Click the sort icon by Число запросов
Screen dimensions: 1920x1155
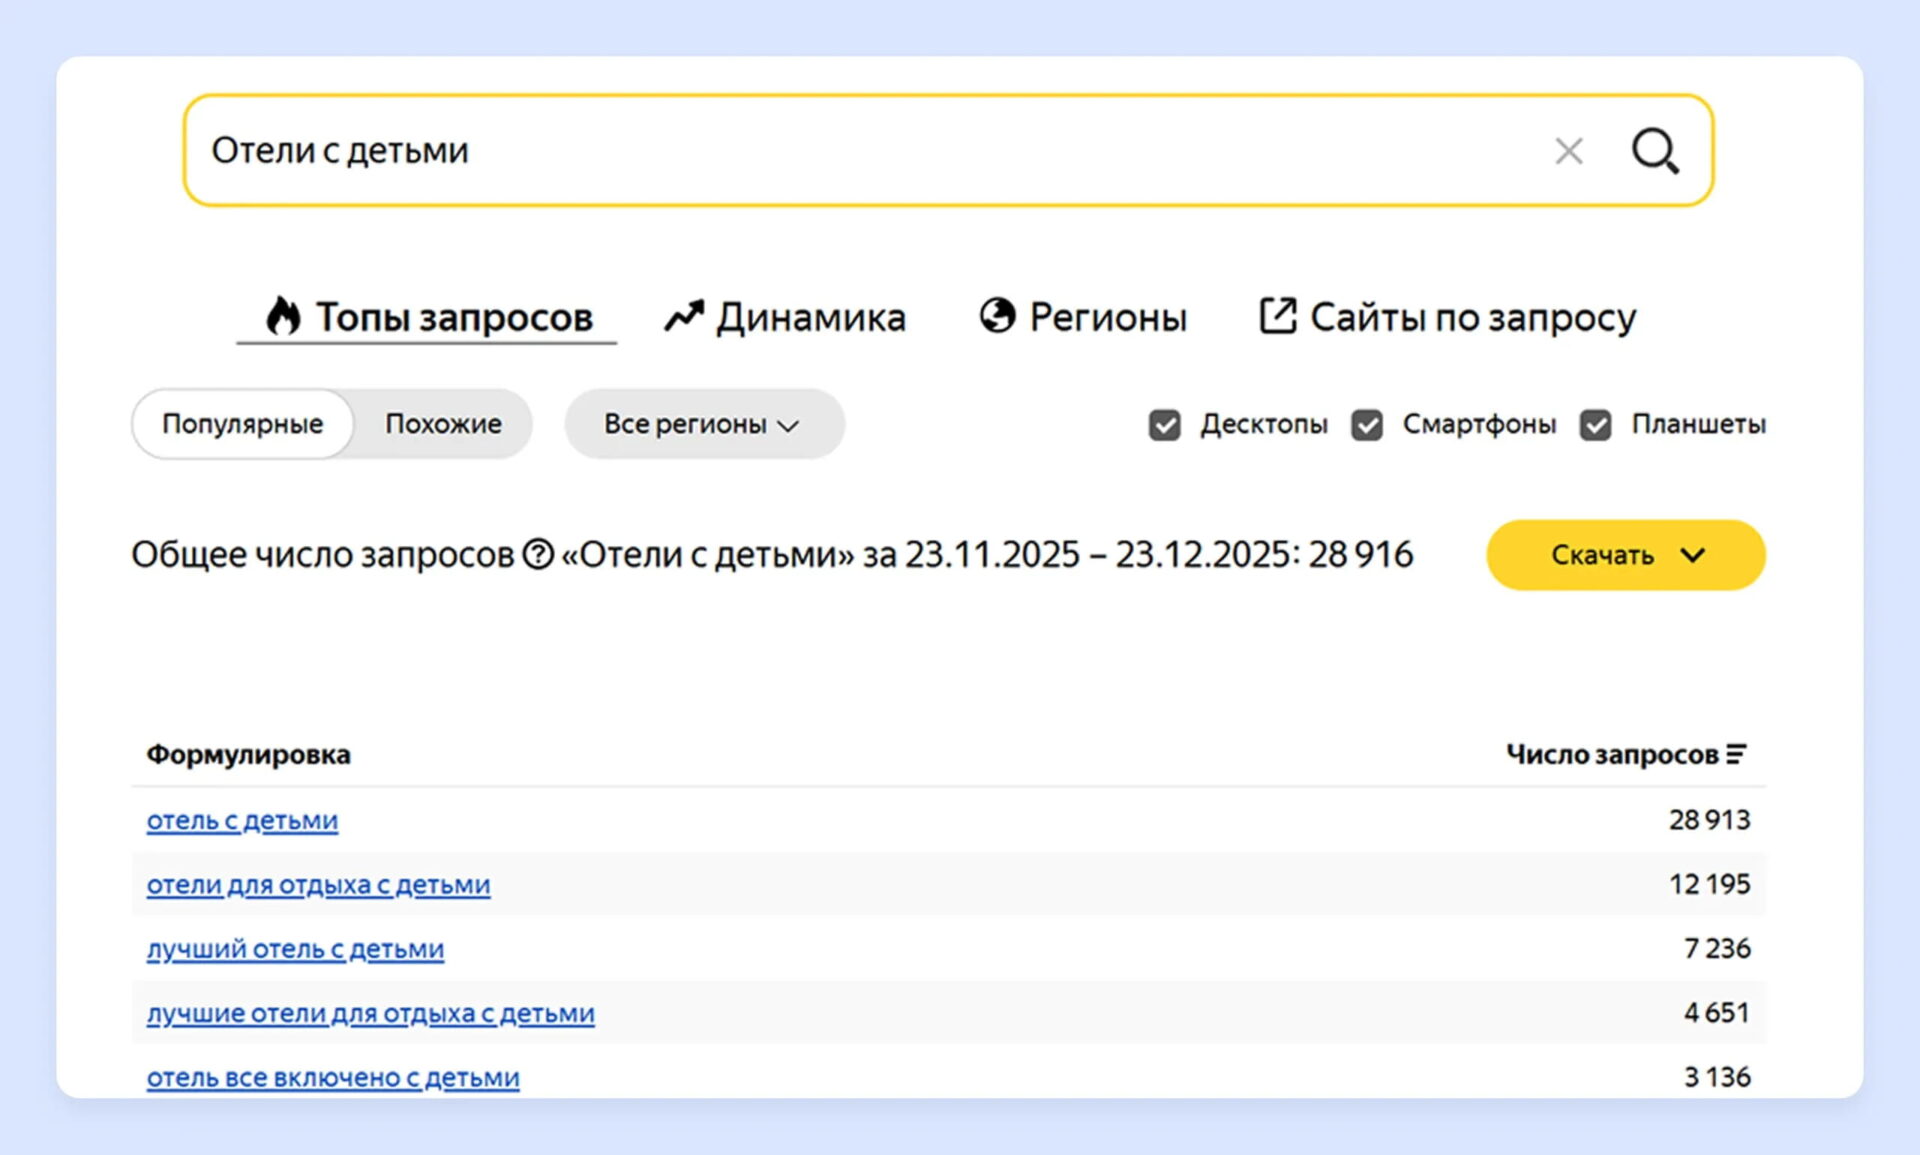1737,754
